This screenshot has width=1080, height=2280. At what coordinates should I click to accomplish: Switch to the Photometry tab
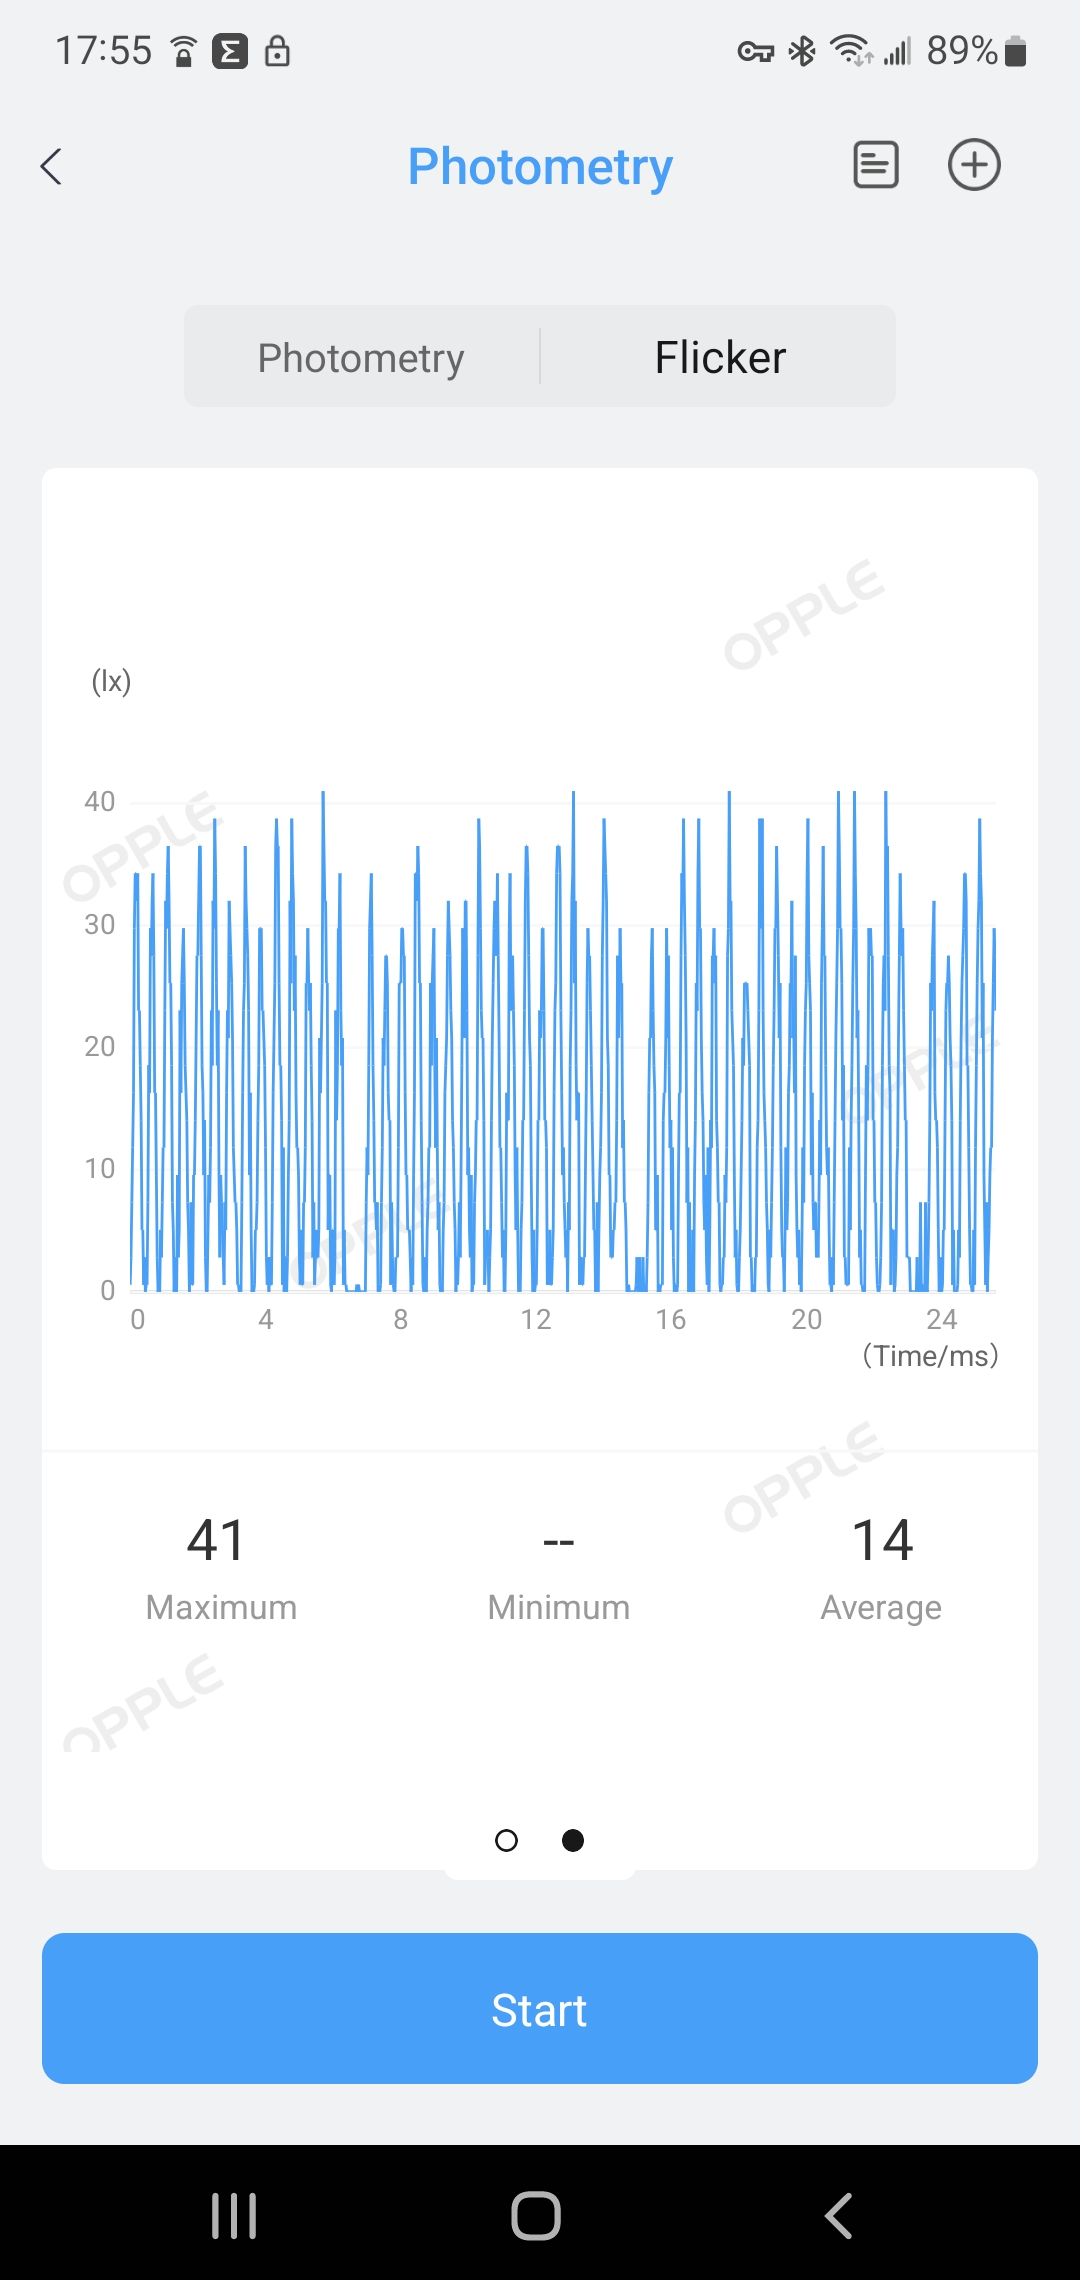(361, 357)
